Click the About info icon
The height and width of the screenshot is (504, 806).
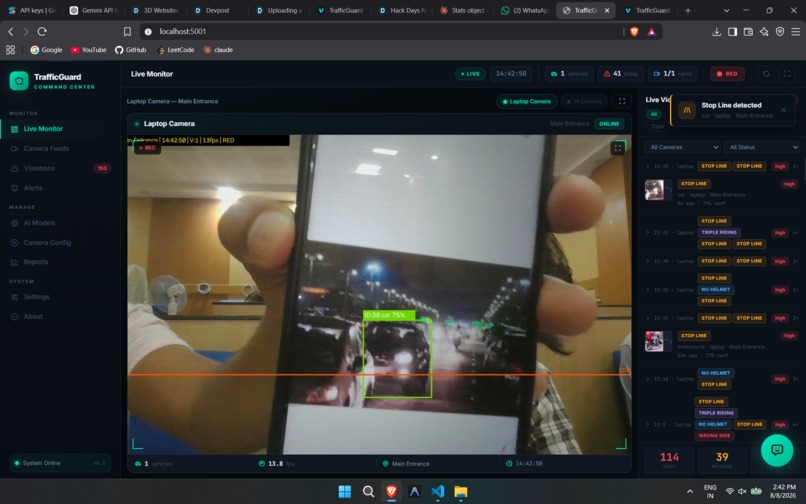(x=14, y=317)
